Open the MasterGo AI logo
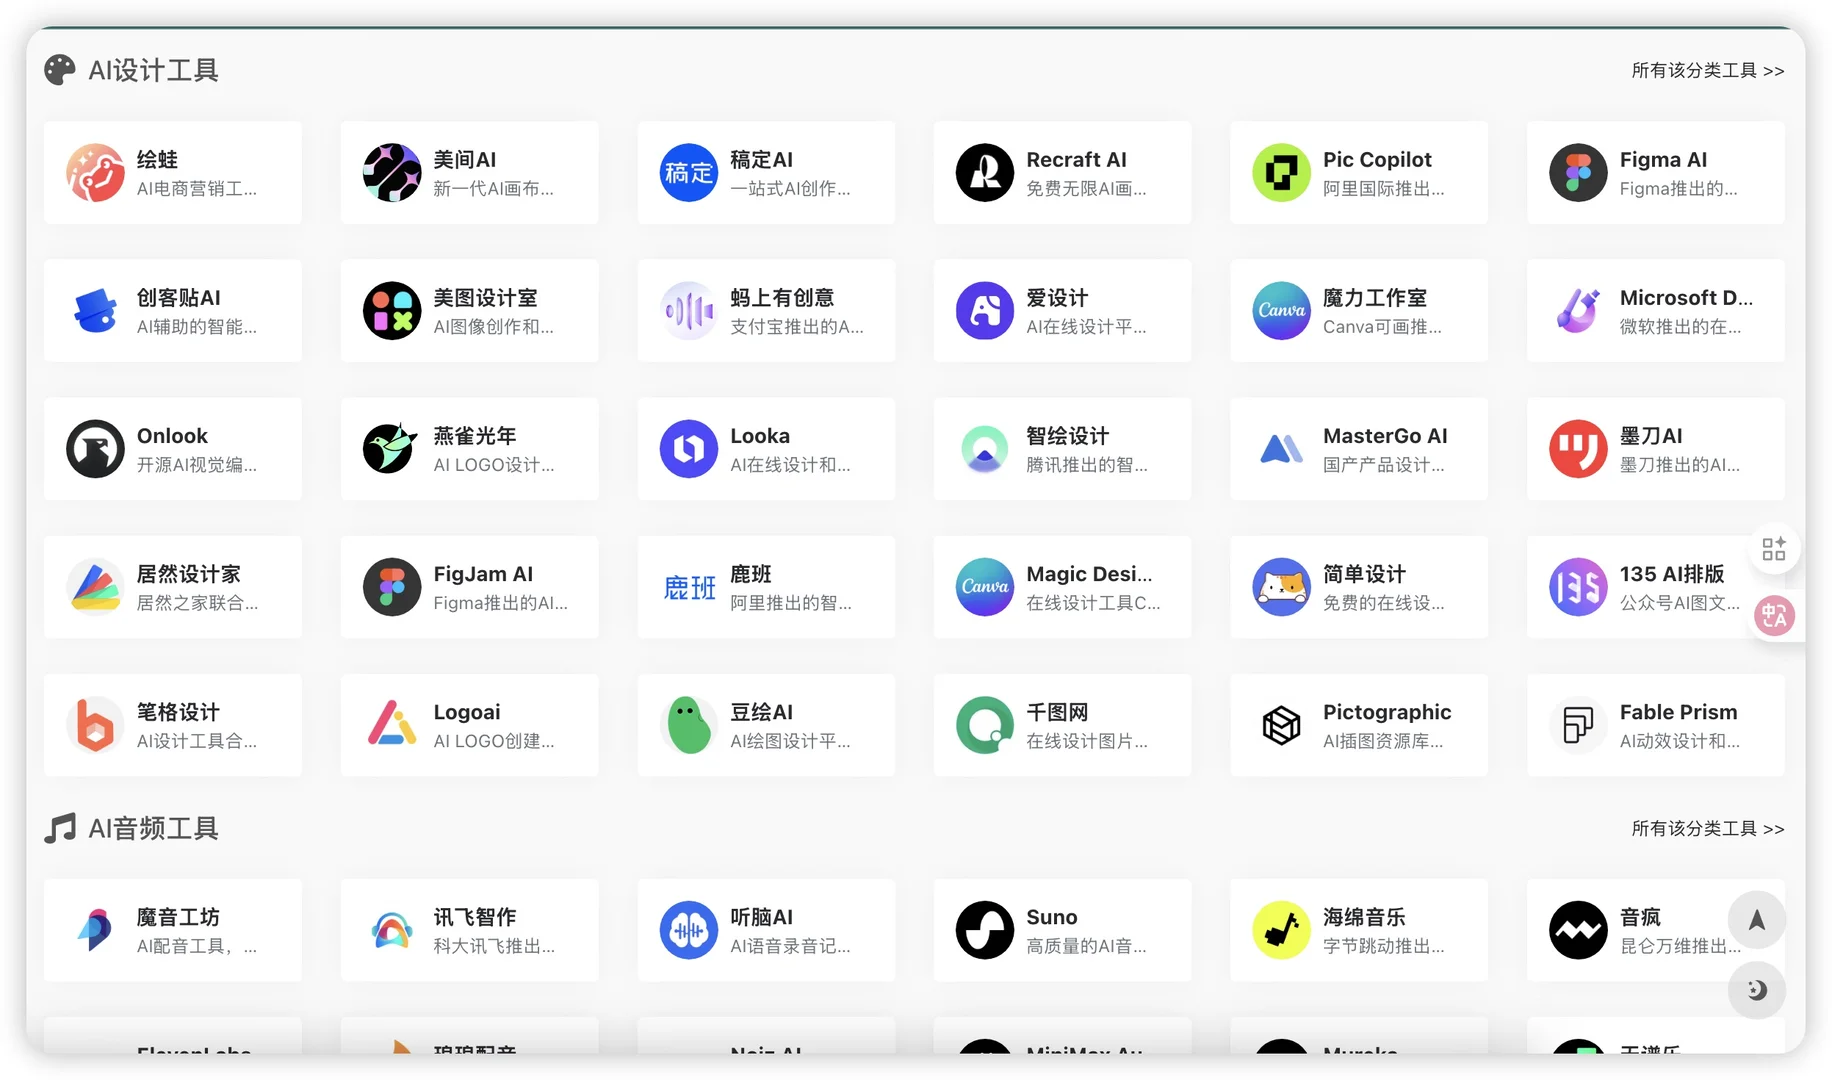1832x1080 pixels. tap(1282, 449)
